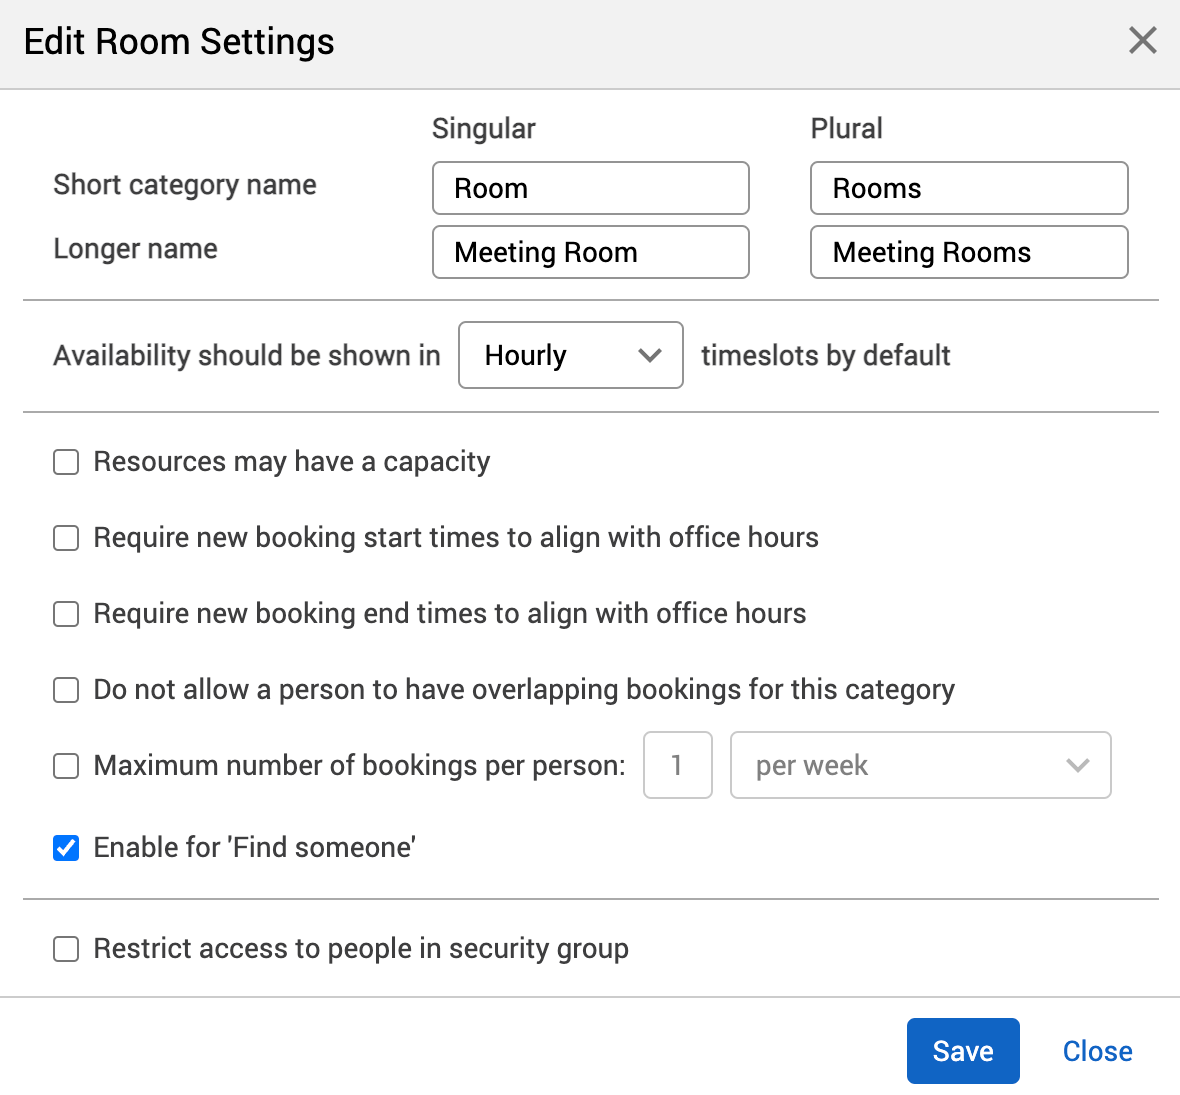Click the Save button

tap(962, 1051)
